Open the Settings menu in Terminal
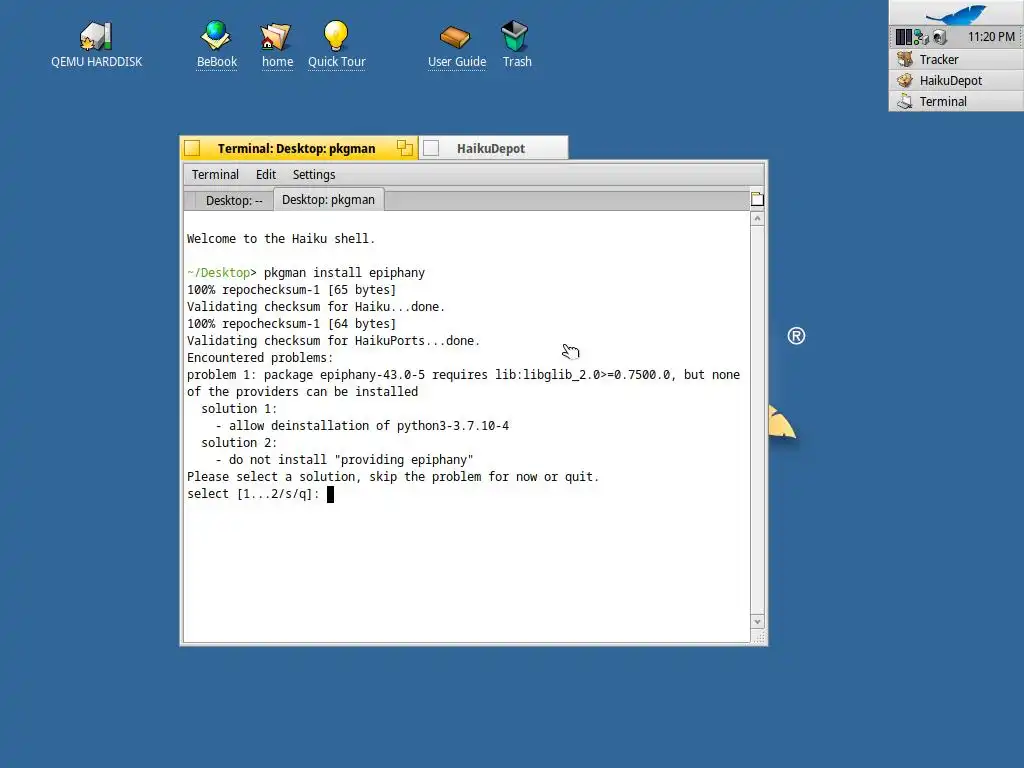 tap(313, 174)
